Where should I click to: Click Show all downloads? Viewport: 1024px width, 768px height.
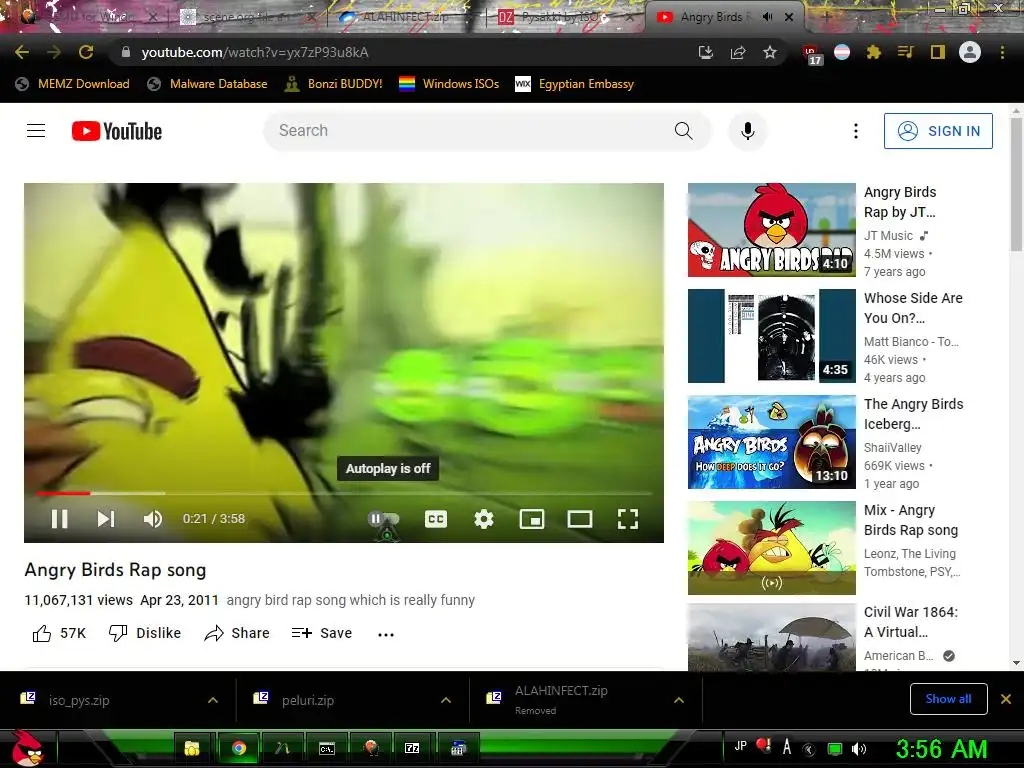point(948,699)
